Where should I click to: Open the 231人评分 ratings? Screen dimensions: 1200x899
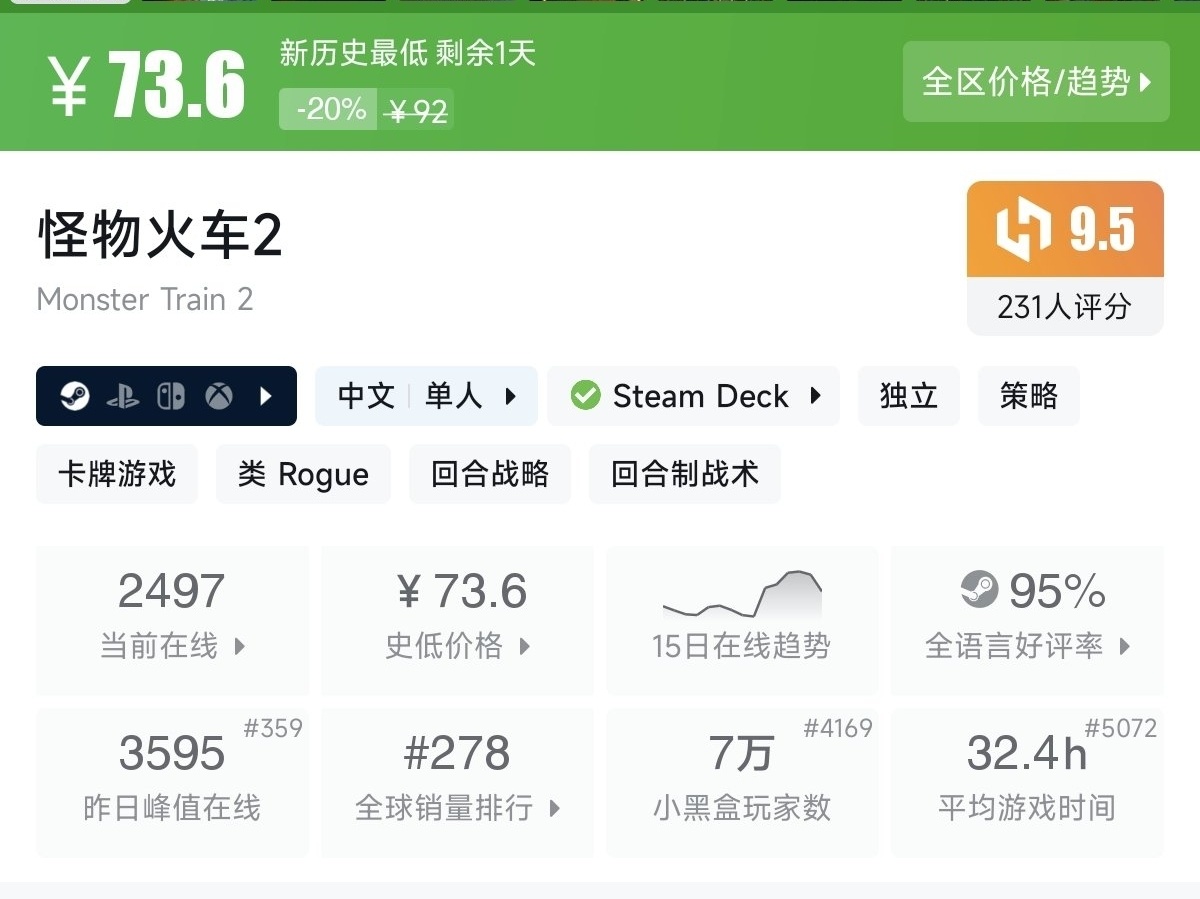pos(1064,306)
